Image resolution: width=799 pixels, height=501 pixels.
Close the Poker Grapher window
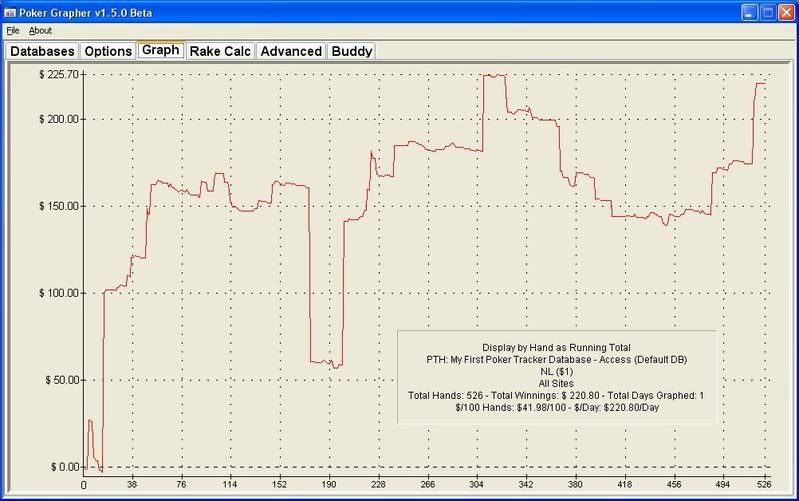click(786, 12)
